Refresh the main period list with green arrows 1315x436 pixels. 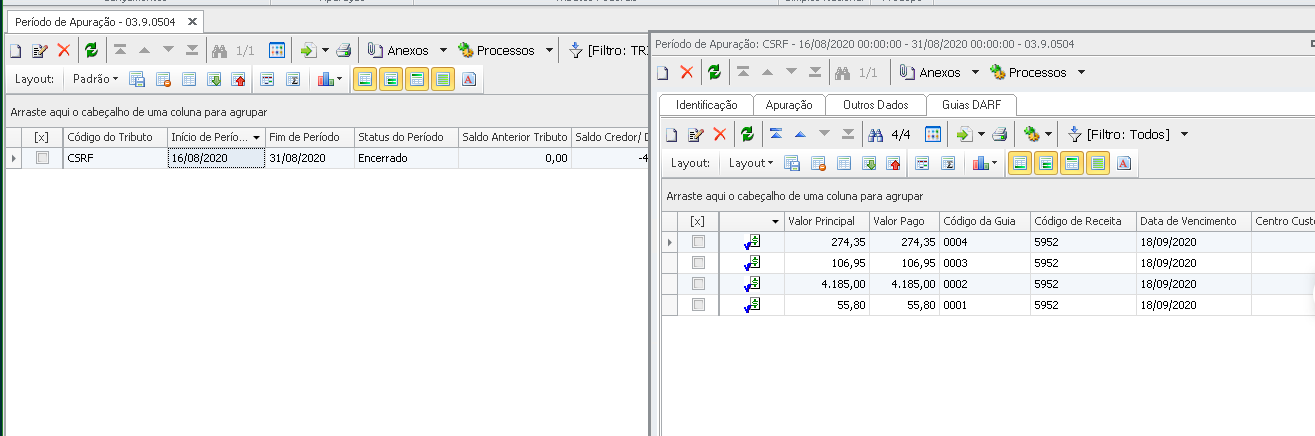[91, 50]
